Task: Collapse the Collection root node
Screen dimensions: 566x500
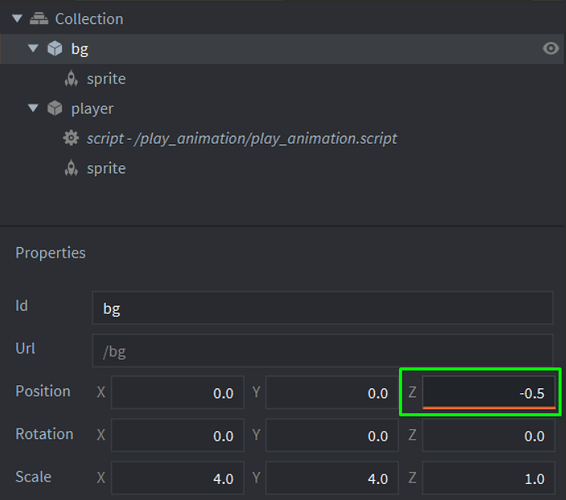Action: [17, 18]
